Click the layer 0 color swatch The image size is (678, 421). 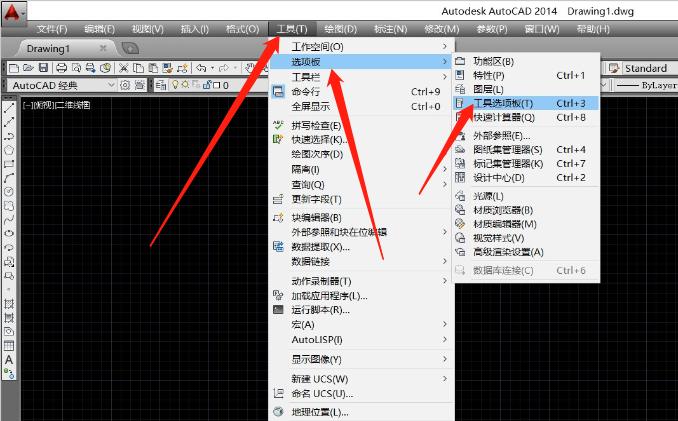[x=217, y=85]
